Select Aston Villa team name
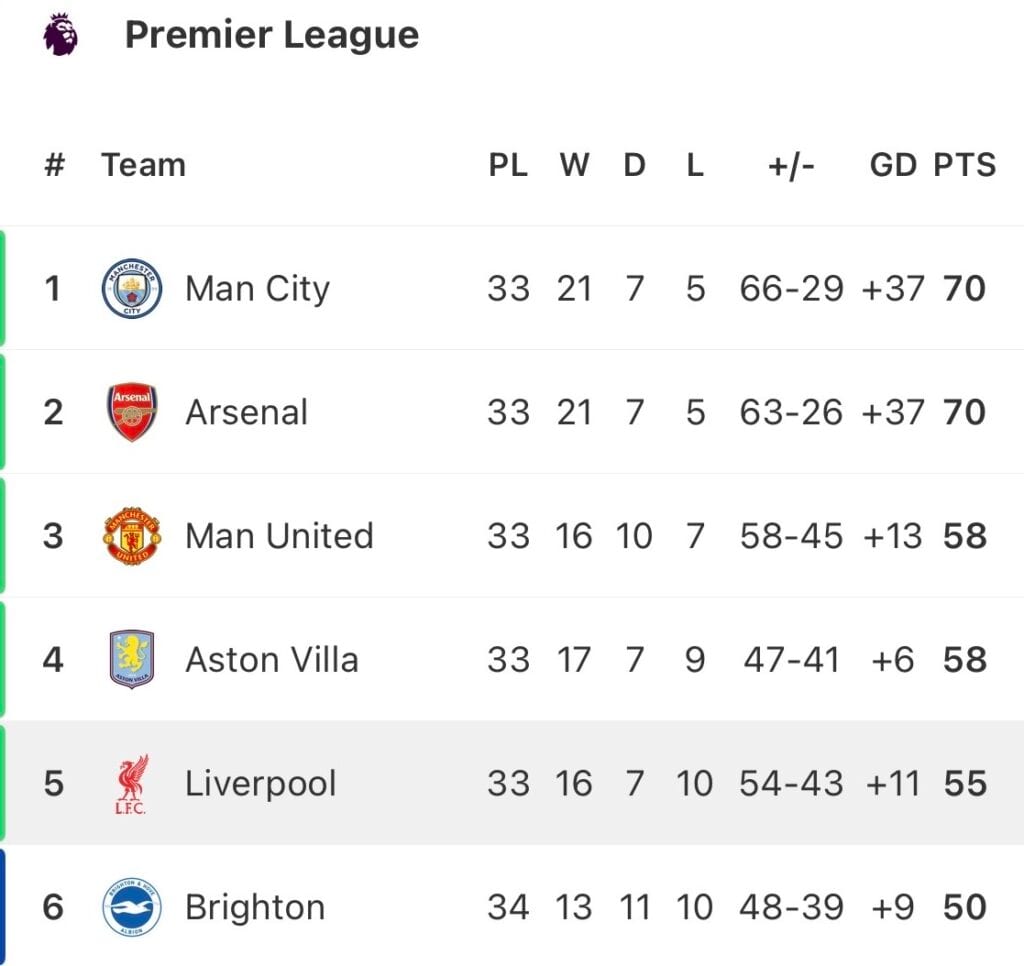 pos(272,660)
